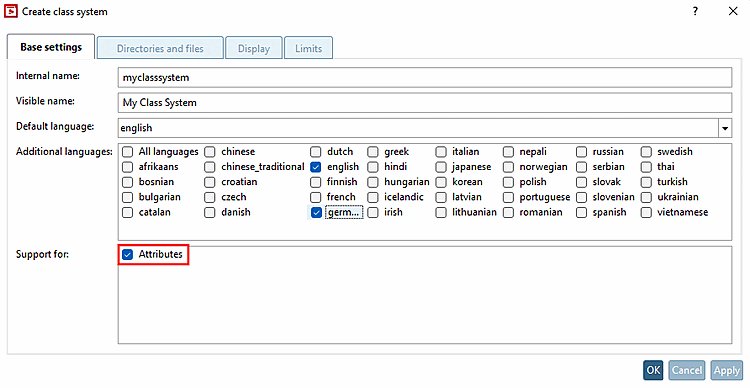
Task: Switch to the Base settings tab
Action: click(x=51, y=47)
